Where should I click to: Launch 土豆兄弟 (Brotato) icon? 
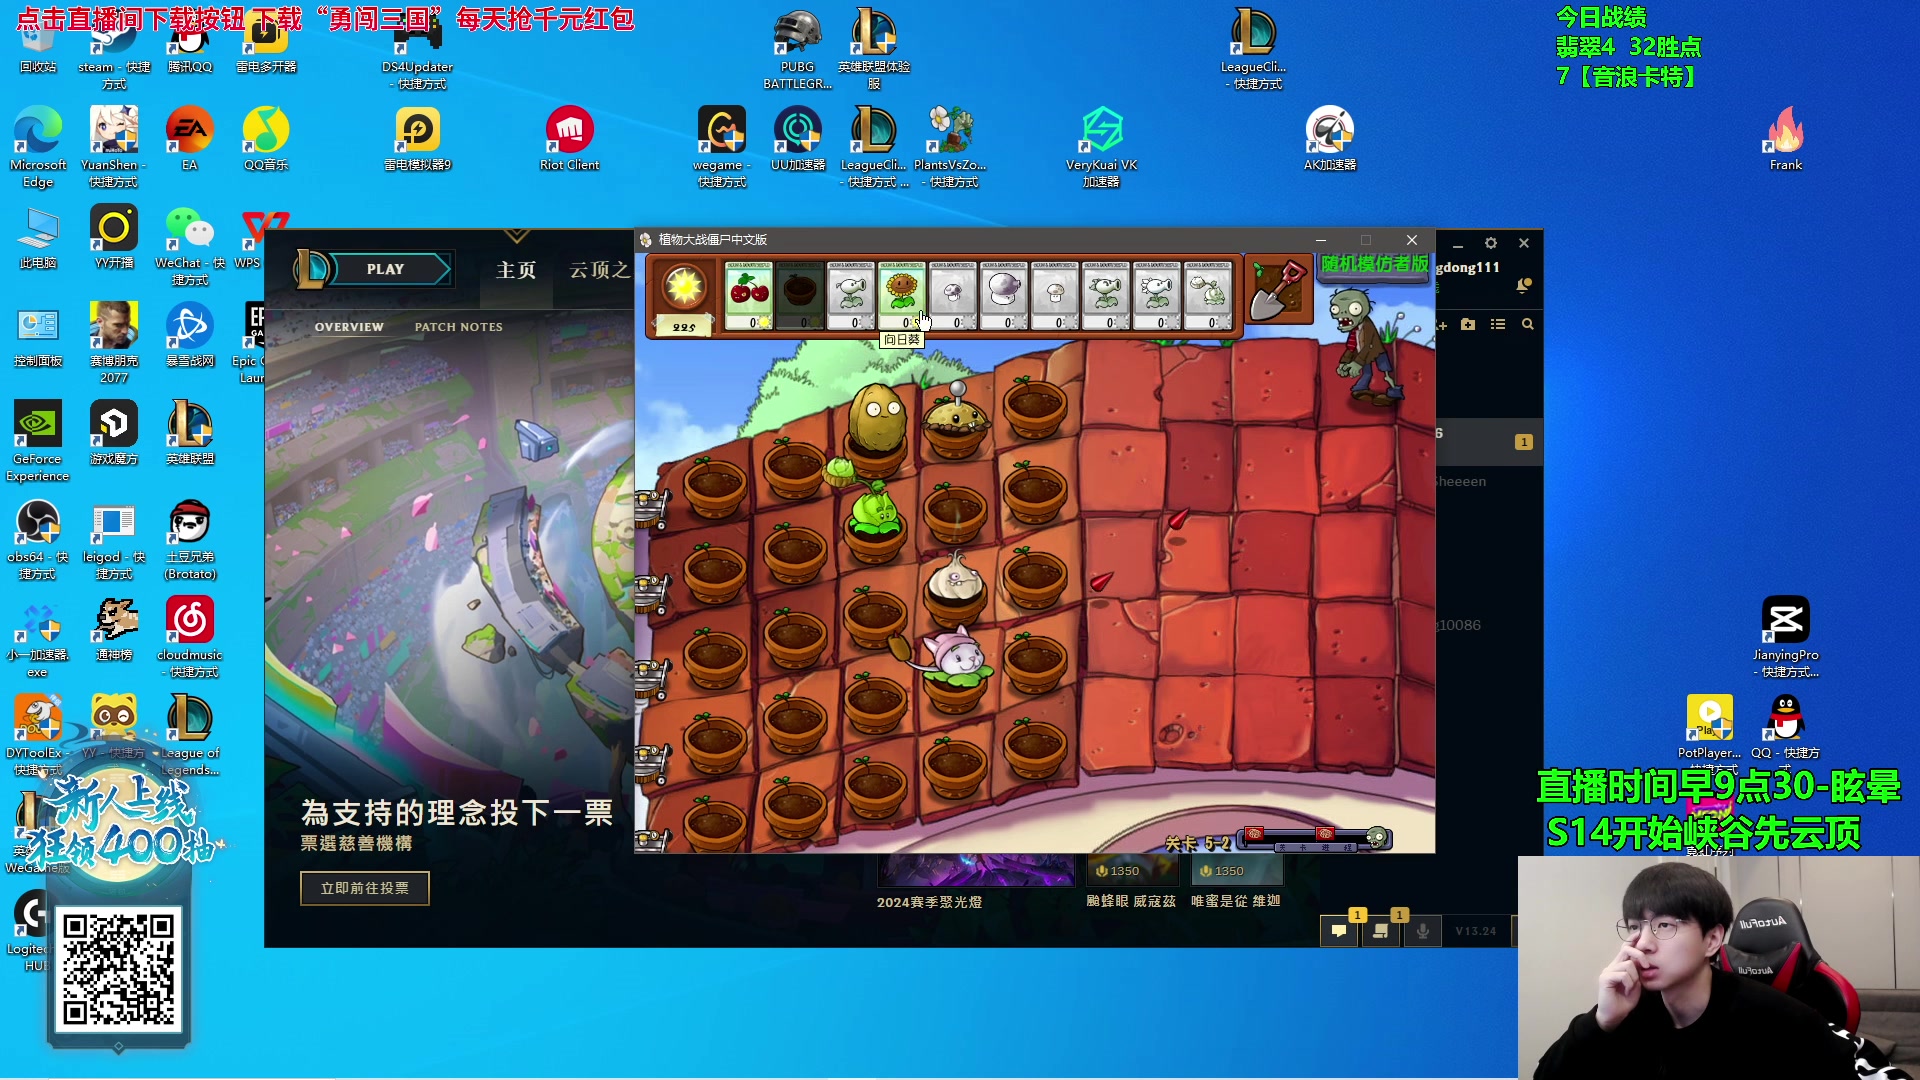point(190,539)
